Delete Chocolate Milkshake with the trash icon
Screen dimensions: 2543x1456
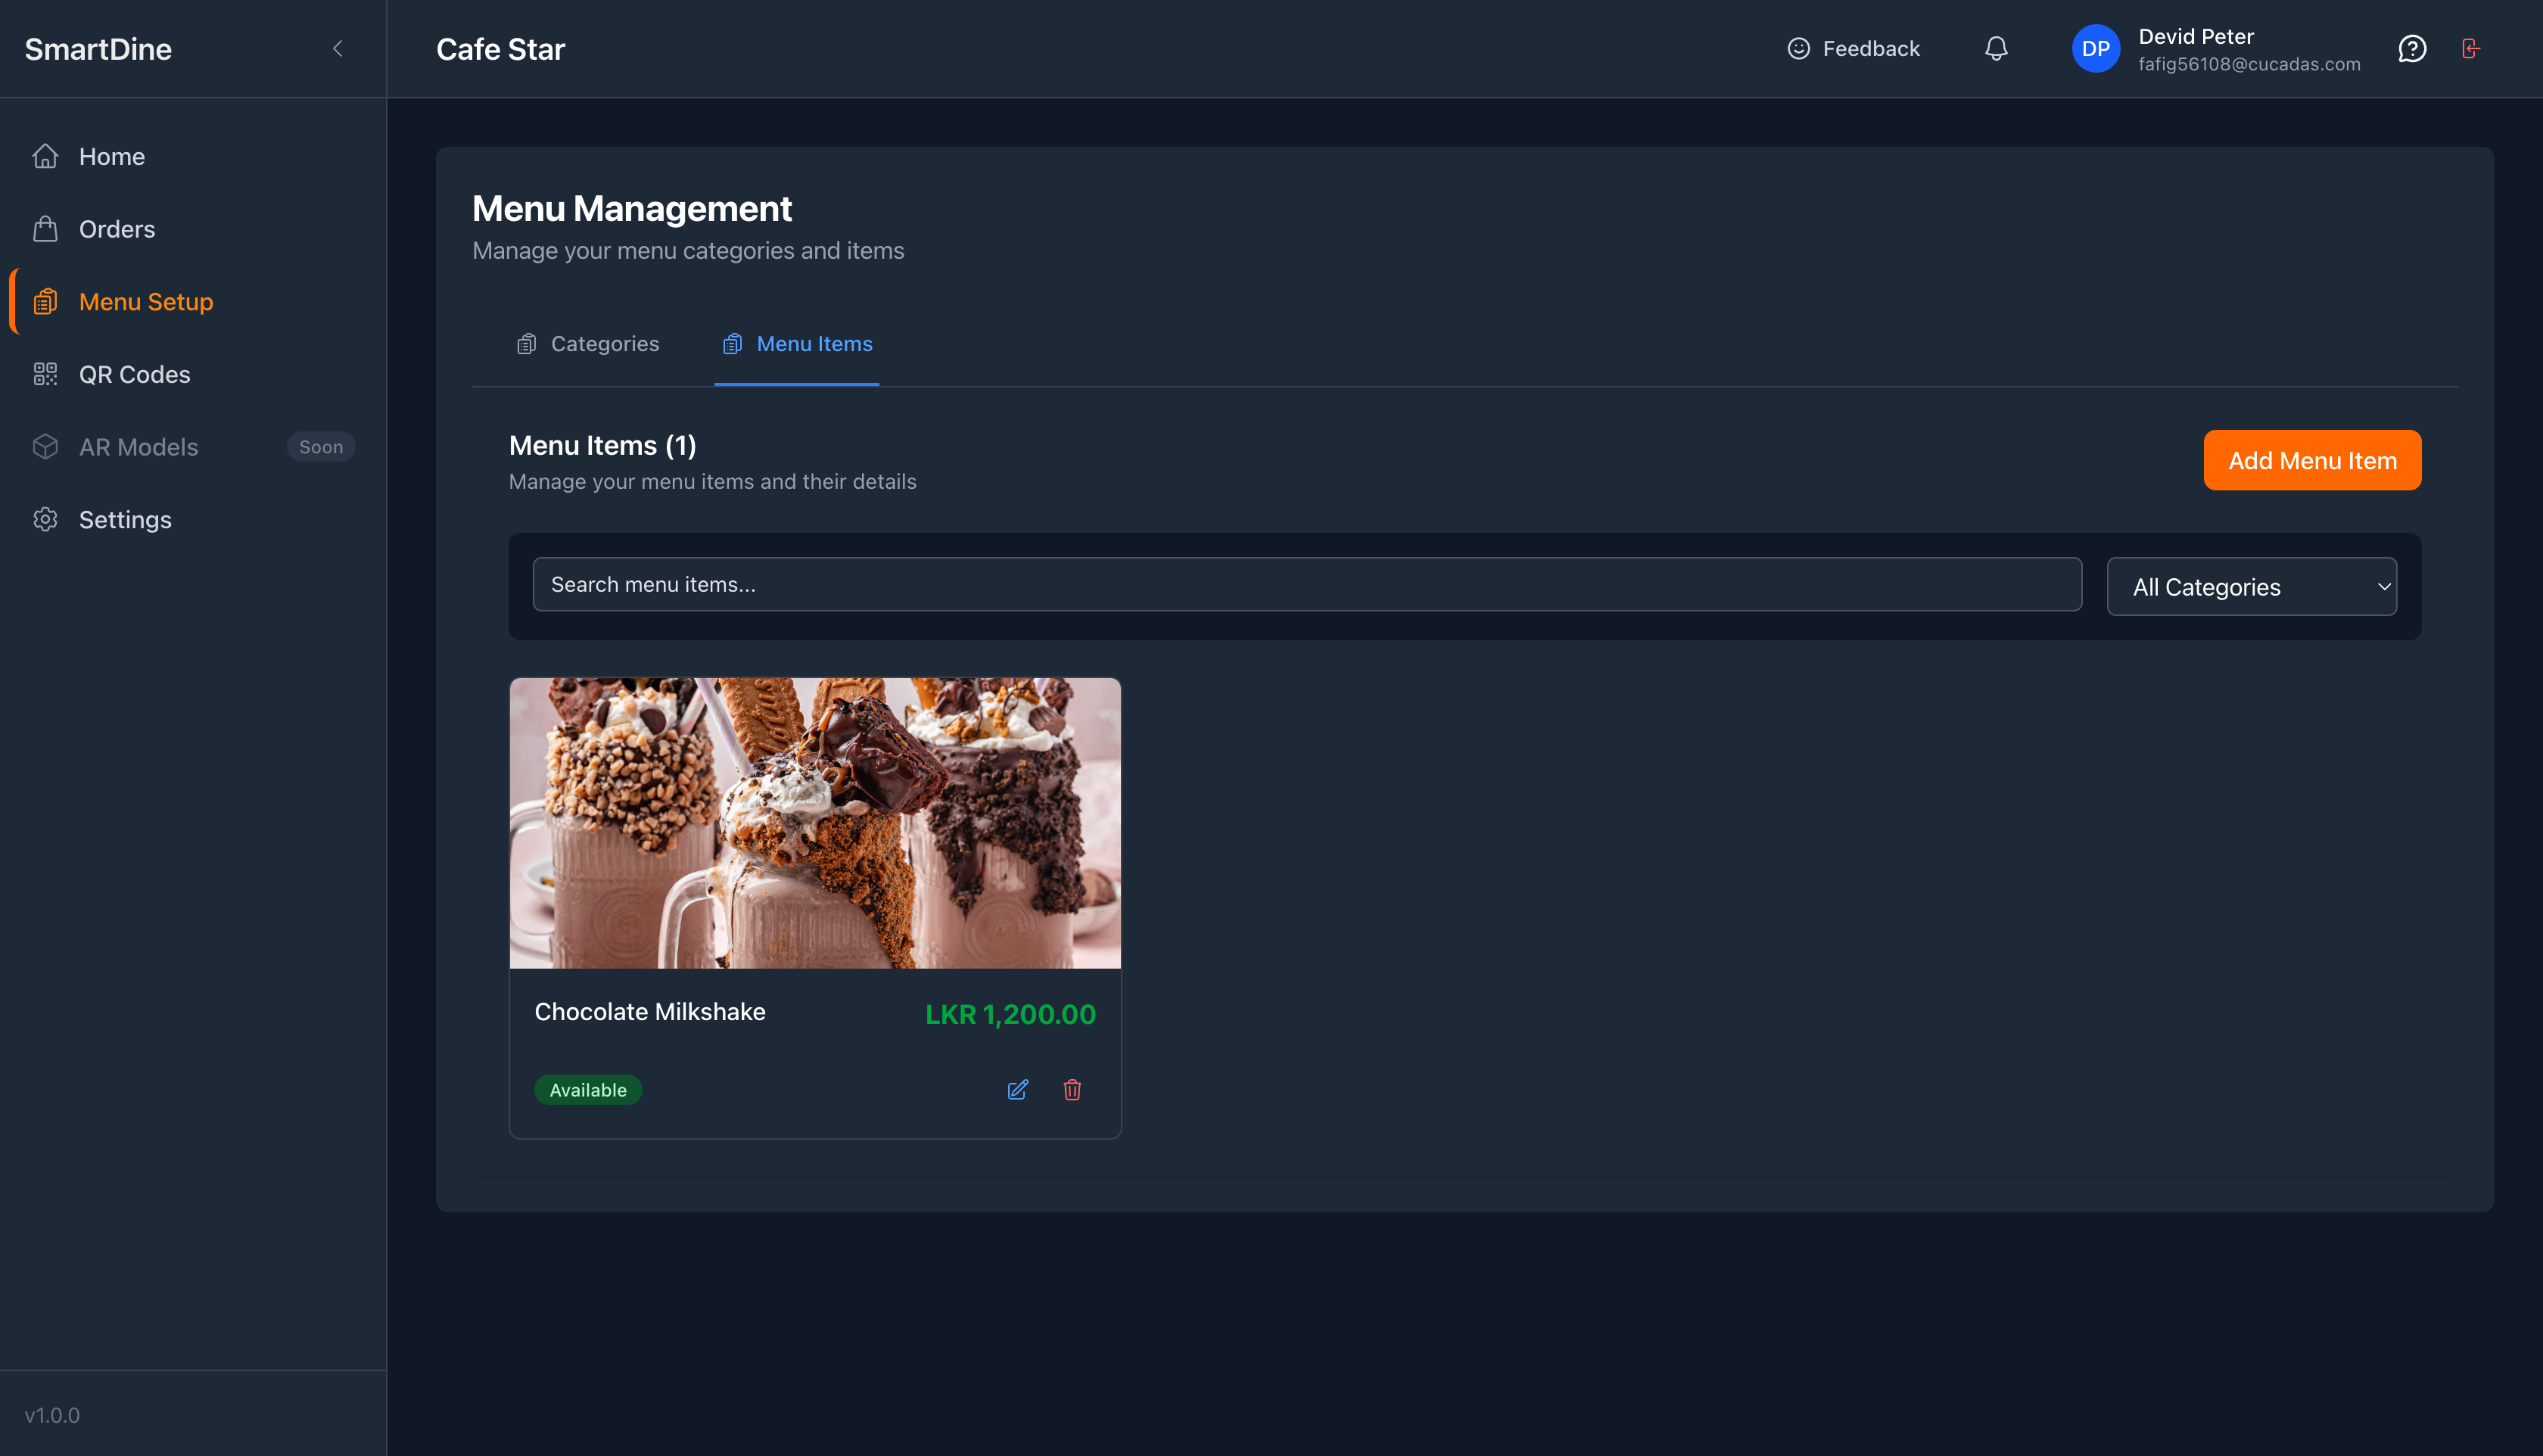pyautogui.click(x=1072, y=1090)
